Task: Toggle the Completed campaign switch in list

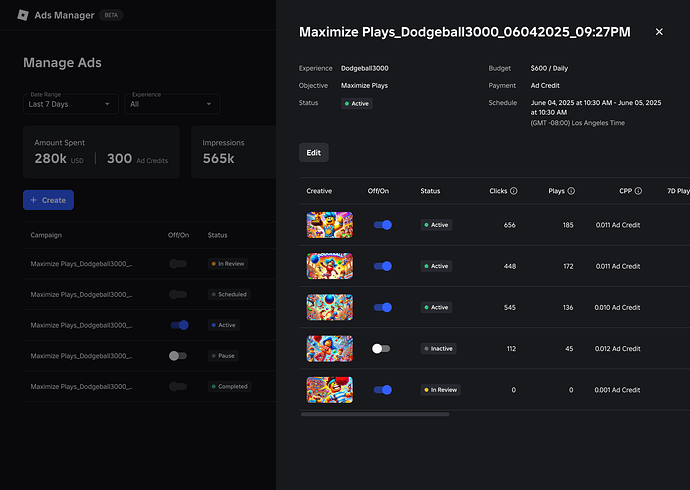Action: pos(178,387)
